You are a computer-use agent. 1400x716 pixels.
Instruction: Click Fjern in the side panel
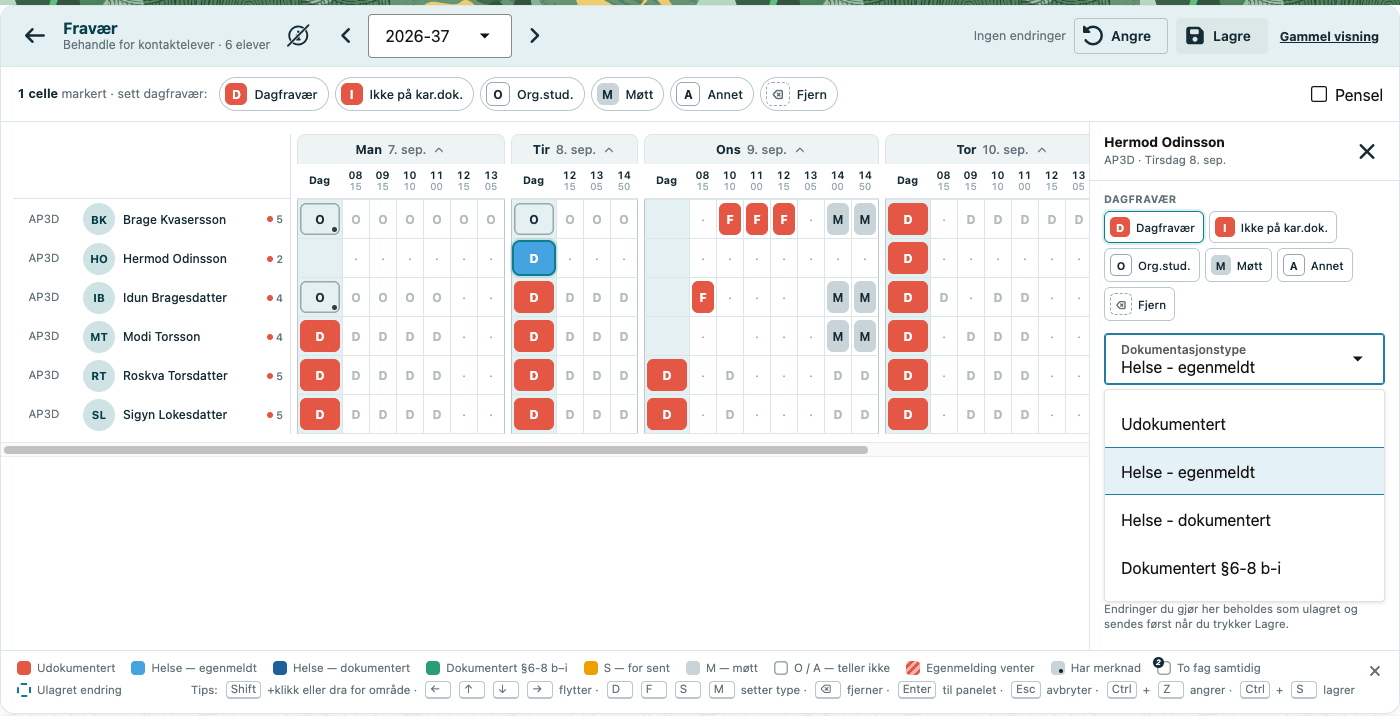(x=1140, y=304)
